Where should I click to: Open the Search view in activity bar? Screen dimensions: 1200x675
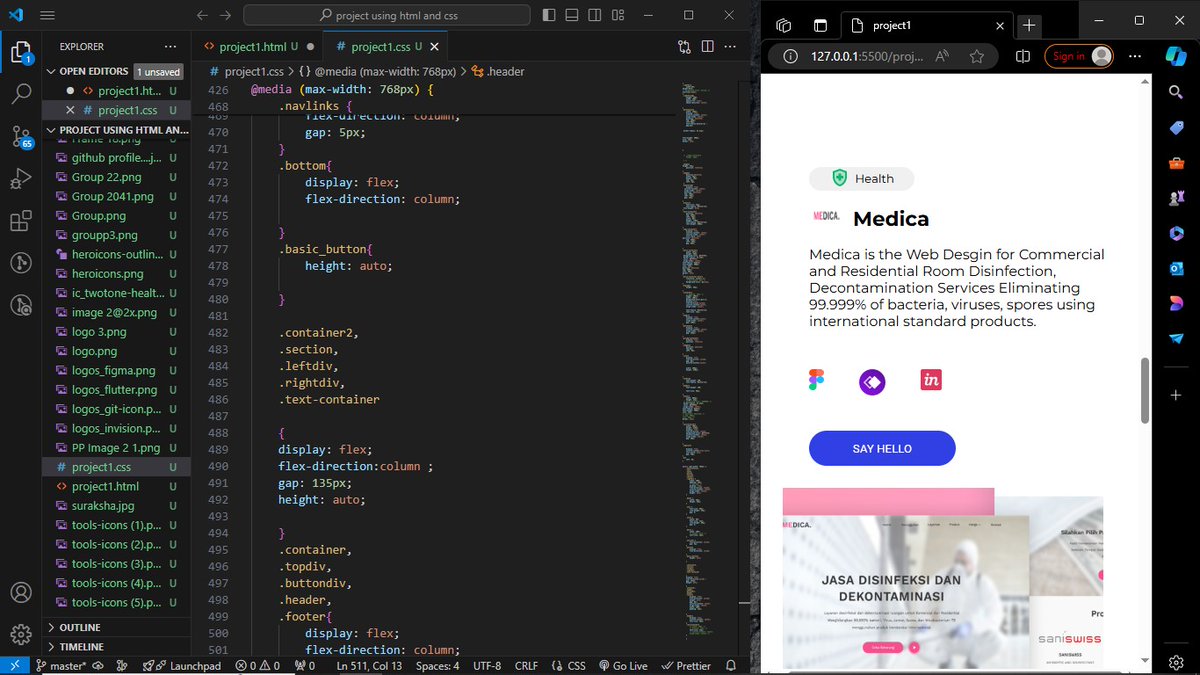[21, 94]
